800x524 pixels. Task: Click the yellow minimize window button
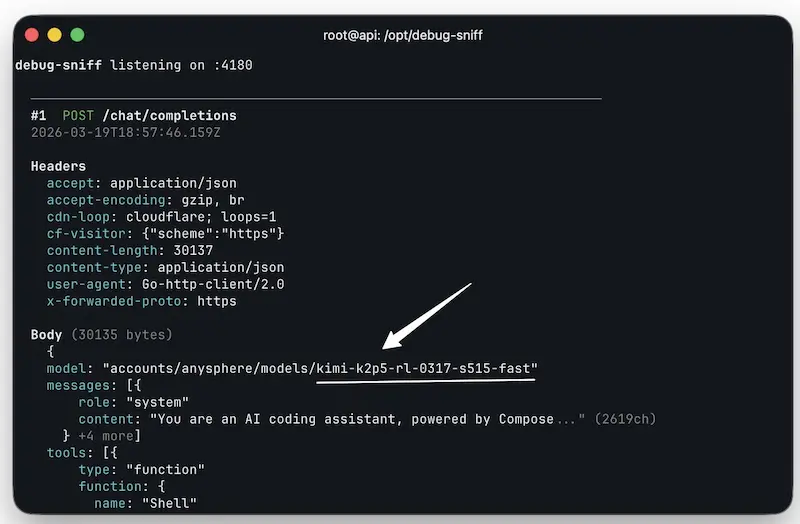tap(54, 35)
